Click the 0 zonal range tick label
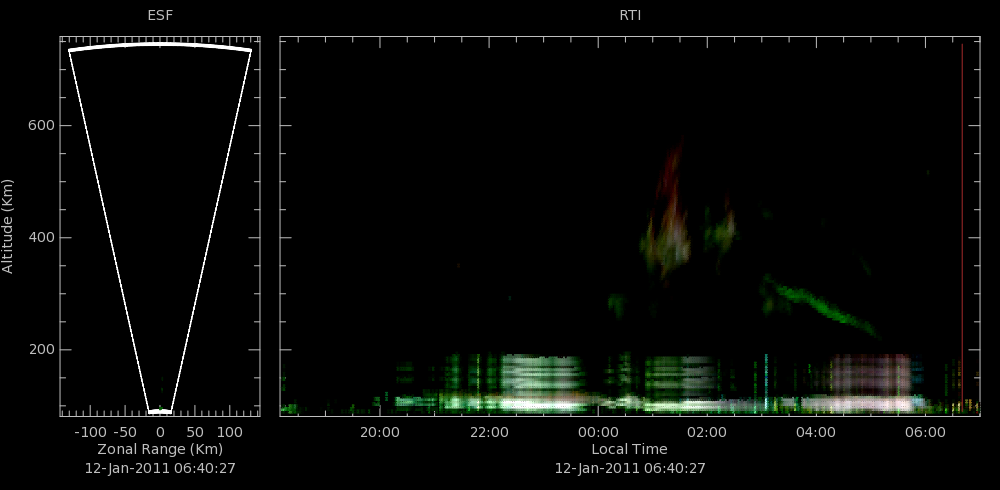Image resolution: width=1000 pixels, height=490 pixels. (161, 432)
